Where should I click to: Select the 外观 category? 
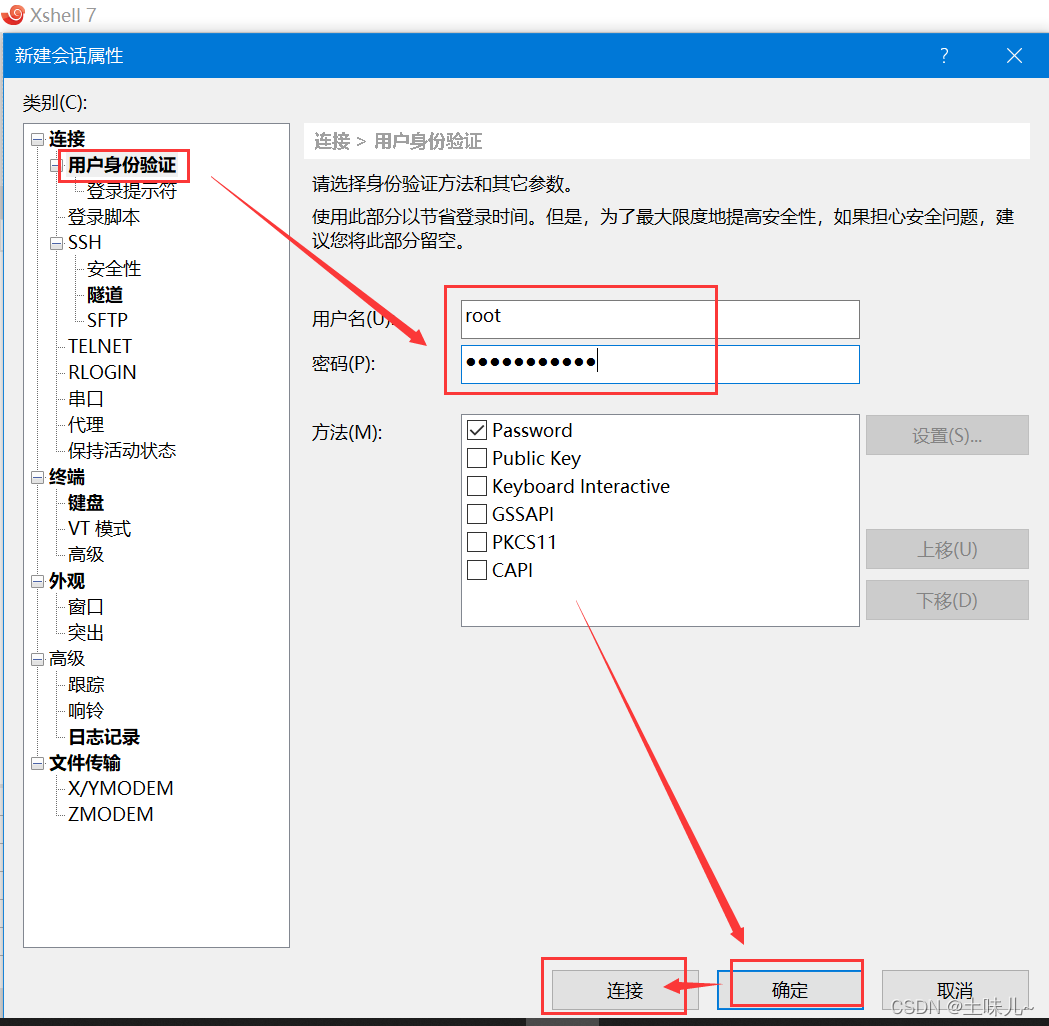pyautogui.click(x=67, y=581)
